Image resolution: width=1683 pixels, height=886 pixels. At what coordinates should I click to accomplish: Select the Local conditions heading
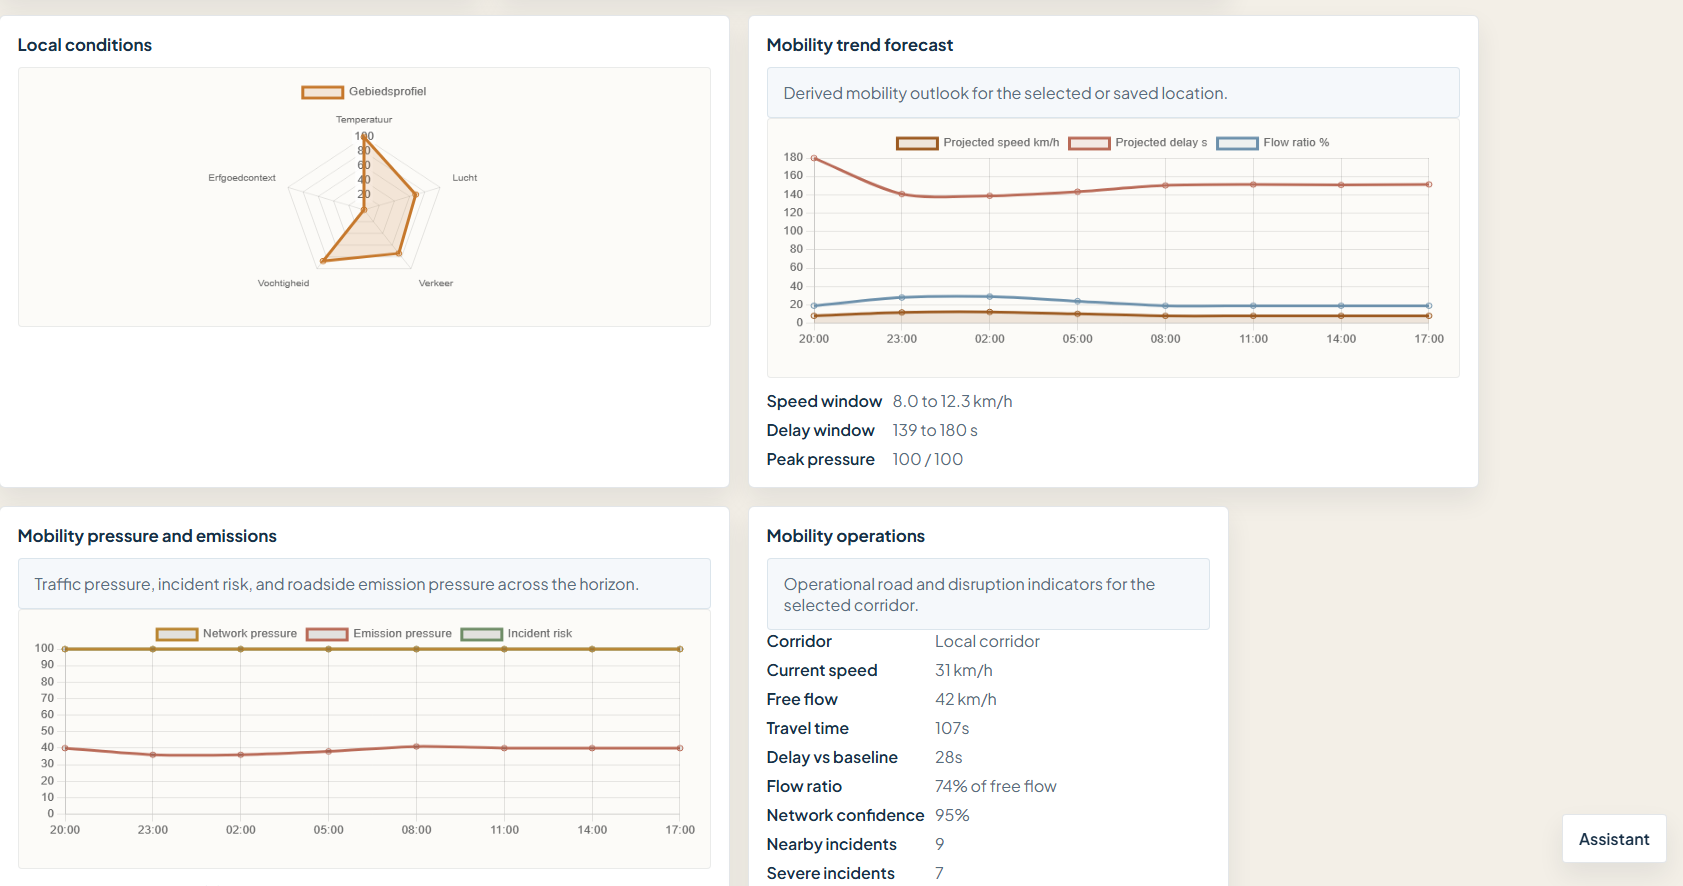point(85,45)
